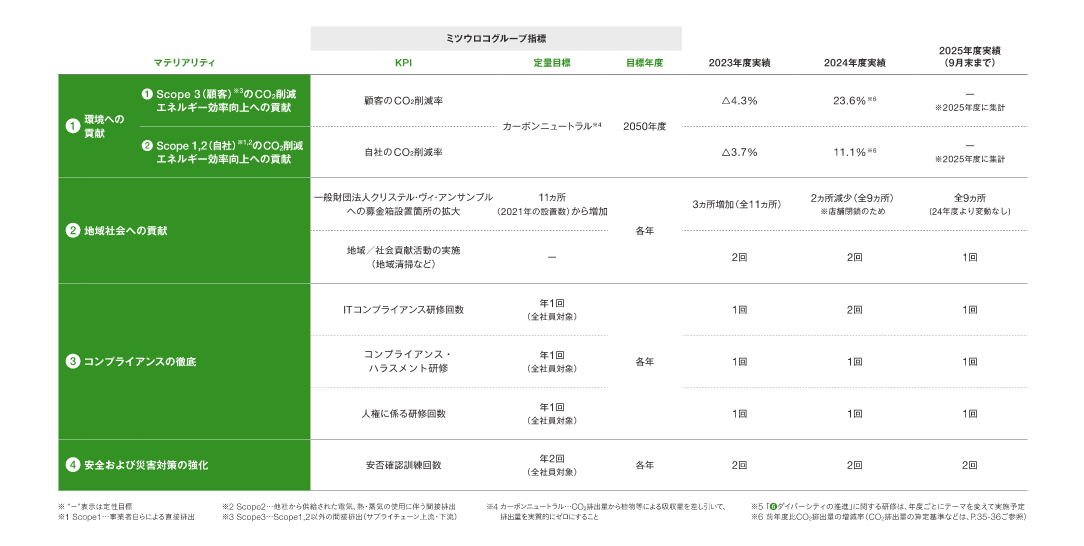This screenshot has width=1084, height=546.
Task: Select 2025 value 1回 for 人権に係る研修回数
Action: pyautogui.click(x=969, y=413)
